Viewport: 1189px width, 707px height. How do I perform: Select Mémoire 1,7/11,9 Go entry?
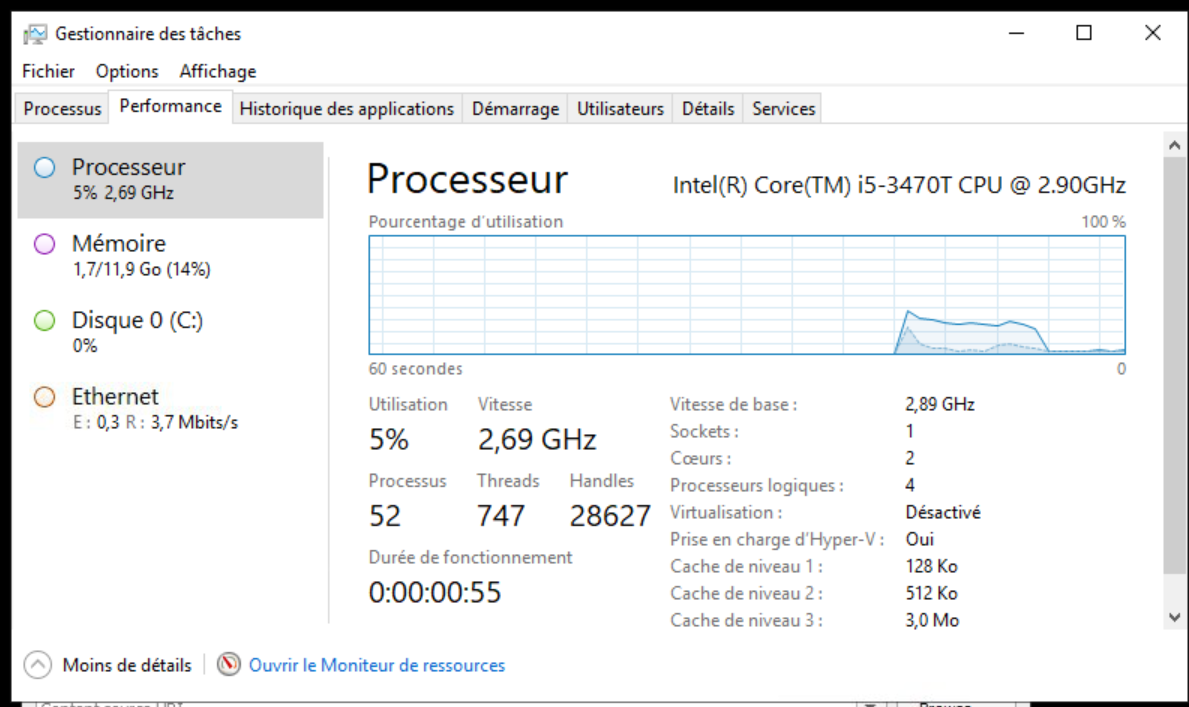pyautogui.click(x=171, y=256)
